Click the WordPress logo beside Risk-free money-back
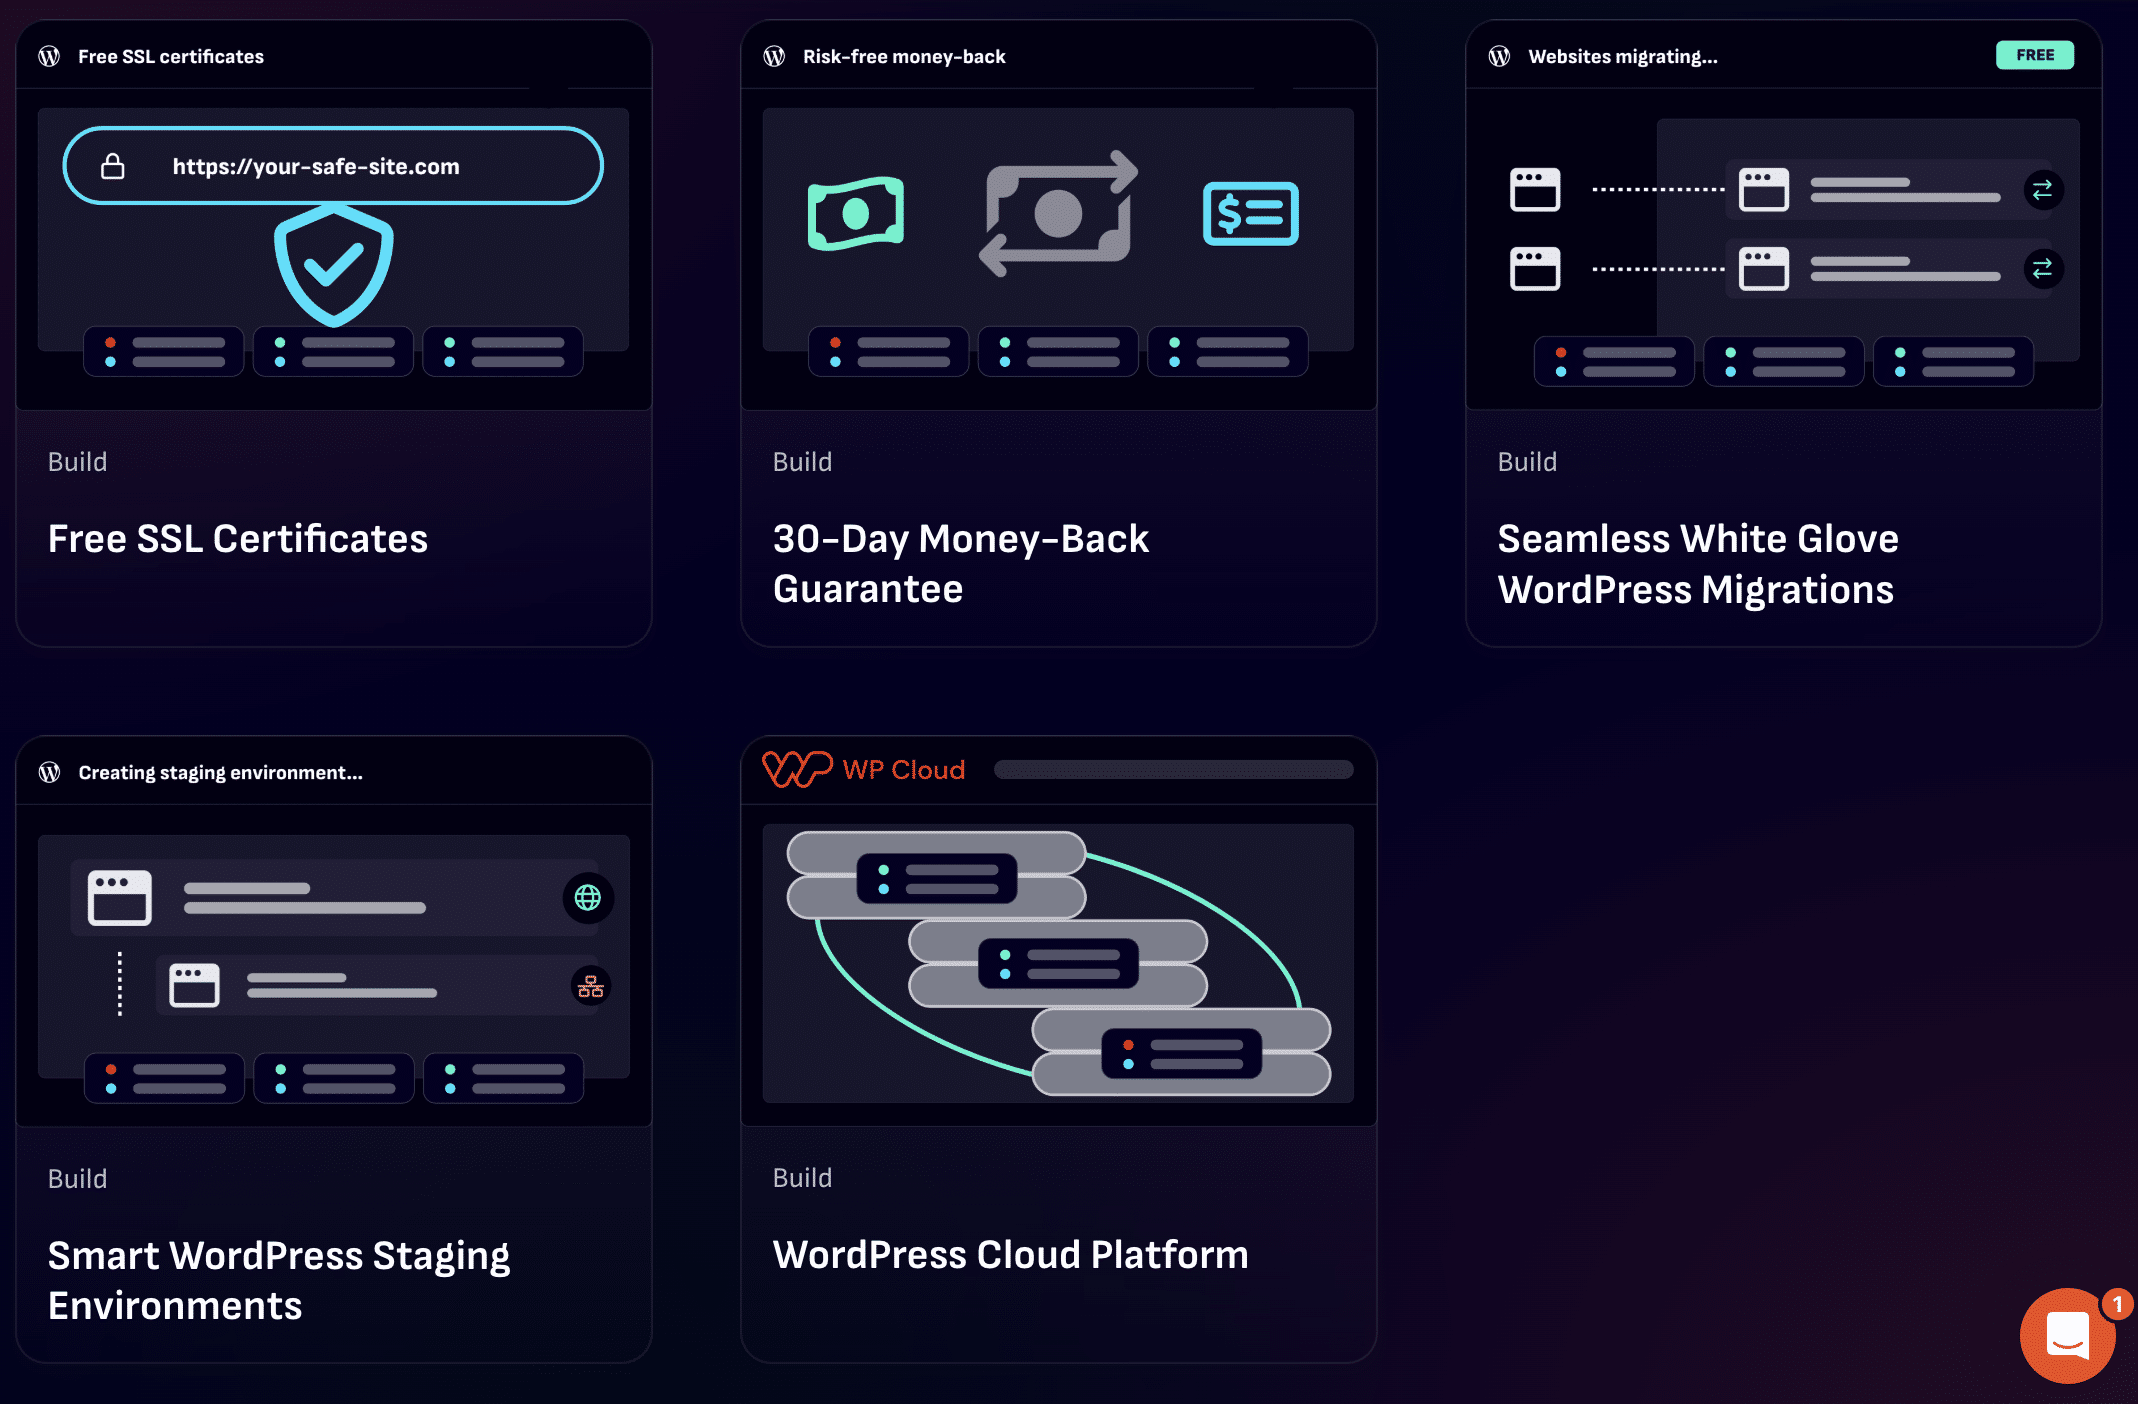 pyautogui.click(x=774, y=56)
